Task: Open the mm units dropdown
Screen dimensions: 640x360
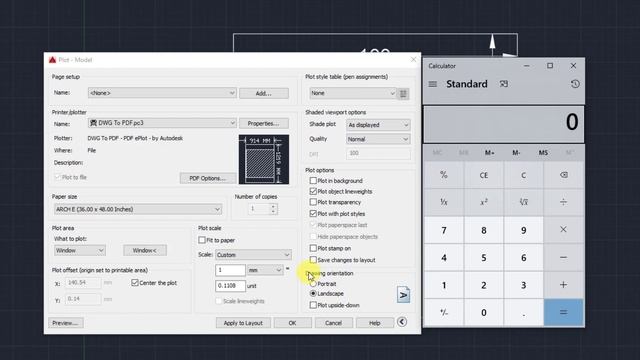Action: tap(265, 270)
